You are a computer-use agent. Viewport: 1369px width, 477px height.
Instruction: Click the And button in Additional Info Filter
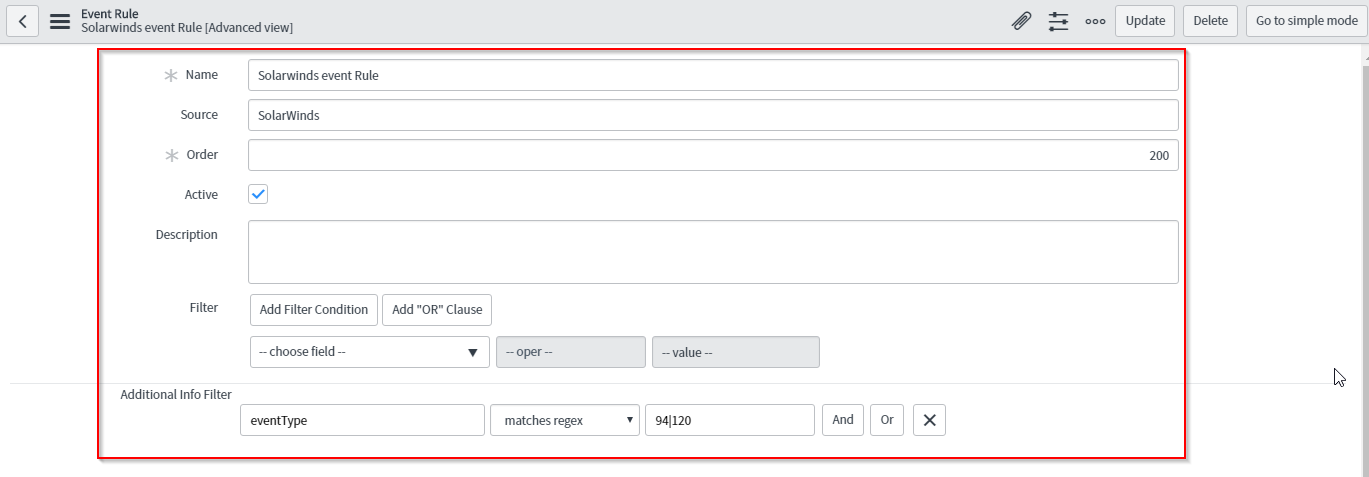pos(843,420)
